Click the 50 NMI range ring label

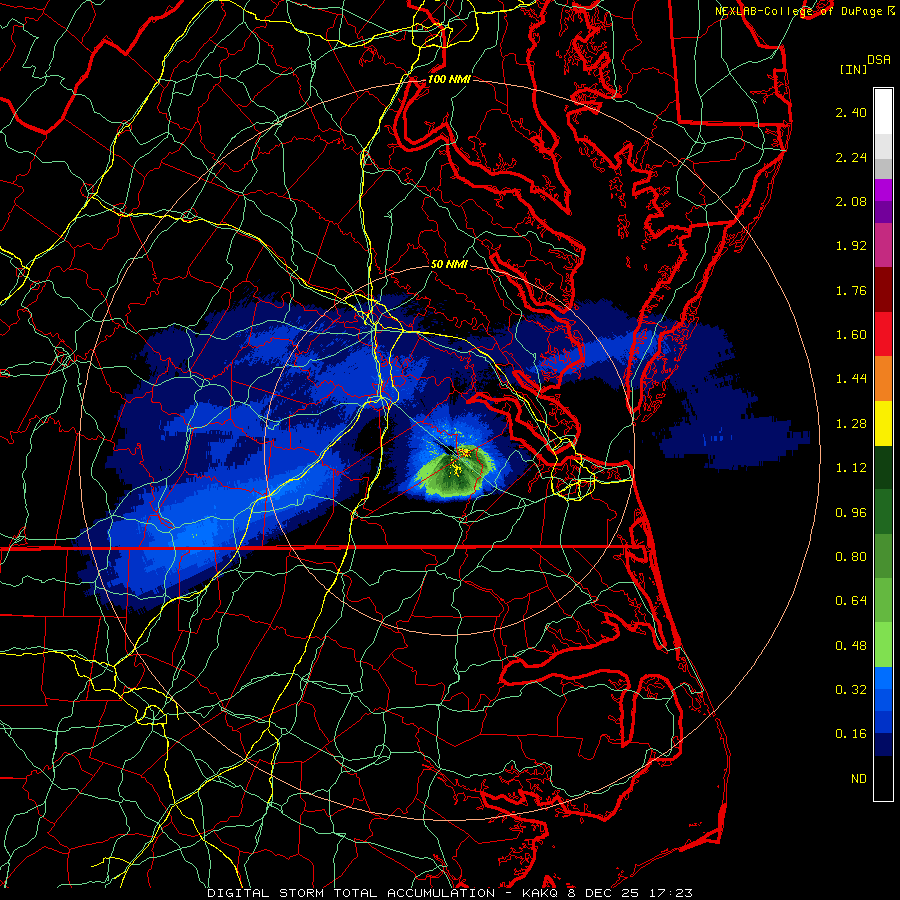449,264
